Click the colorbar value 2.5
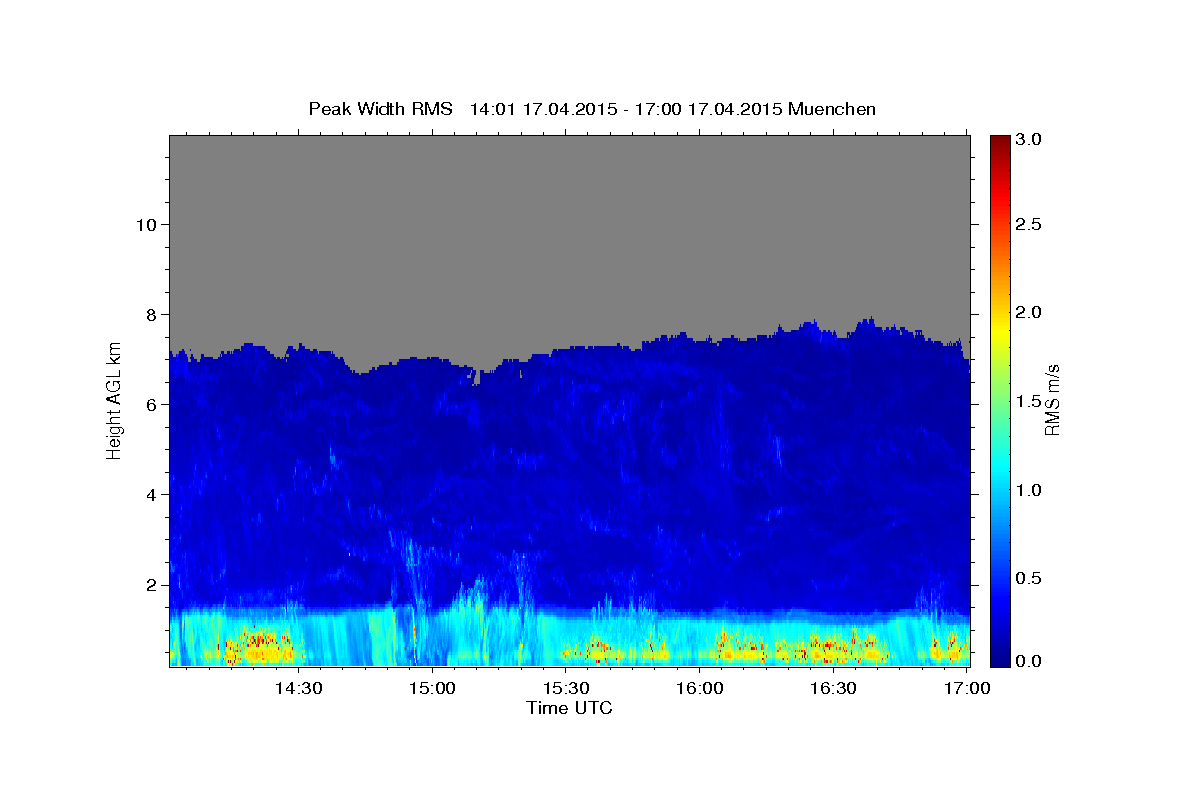This screenshot has height=800, width=1200. [1030, 224]
